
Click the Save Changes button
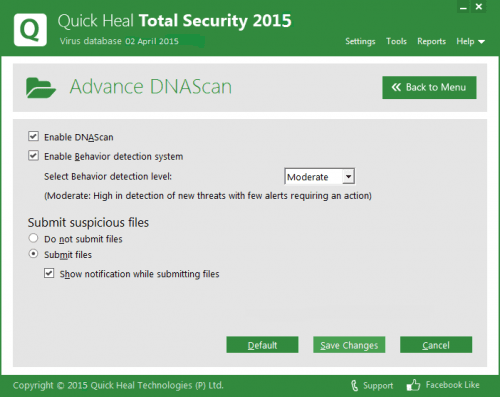(x=349, y=345)
